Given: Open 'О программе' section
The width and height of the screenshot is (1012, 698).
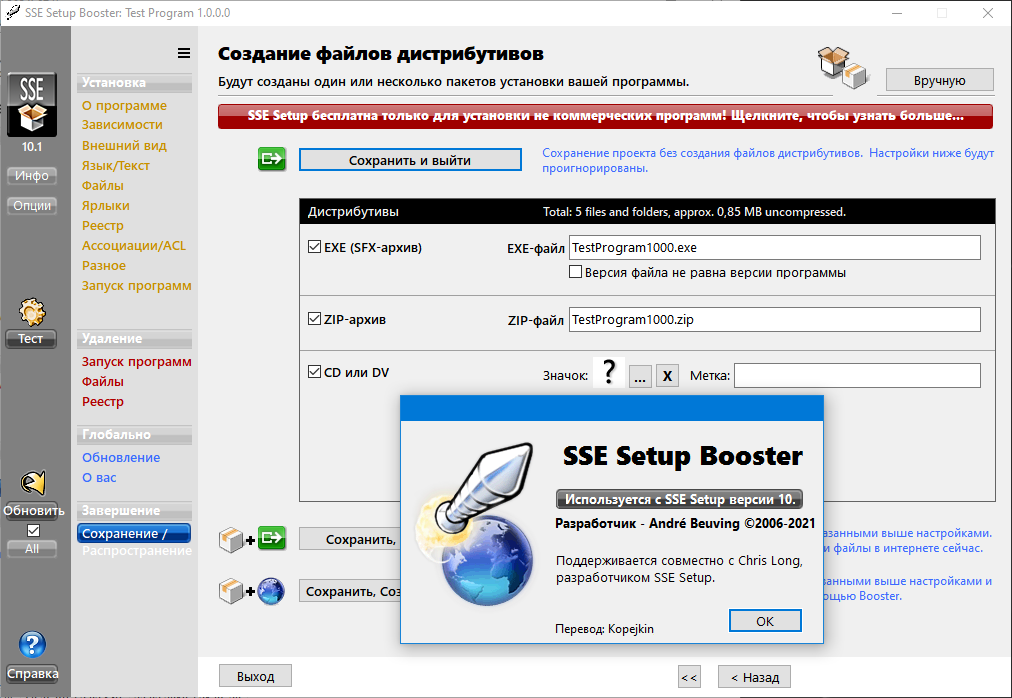Looking at the screenshot, I should (124, 105).
